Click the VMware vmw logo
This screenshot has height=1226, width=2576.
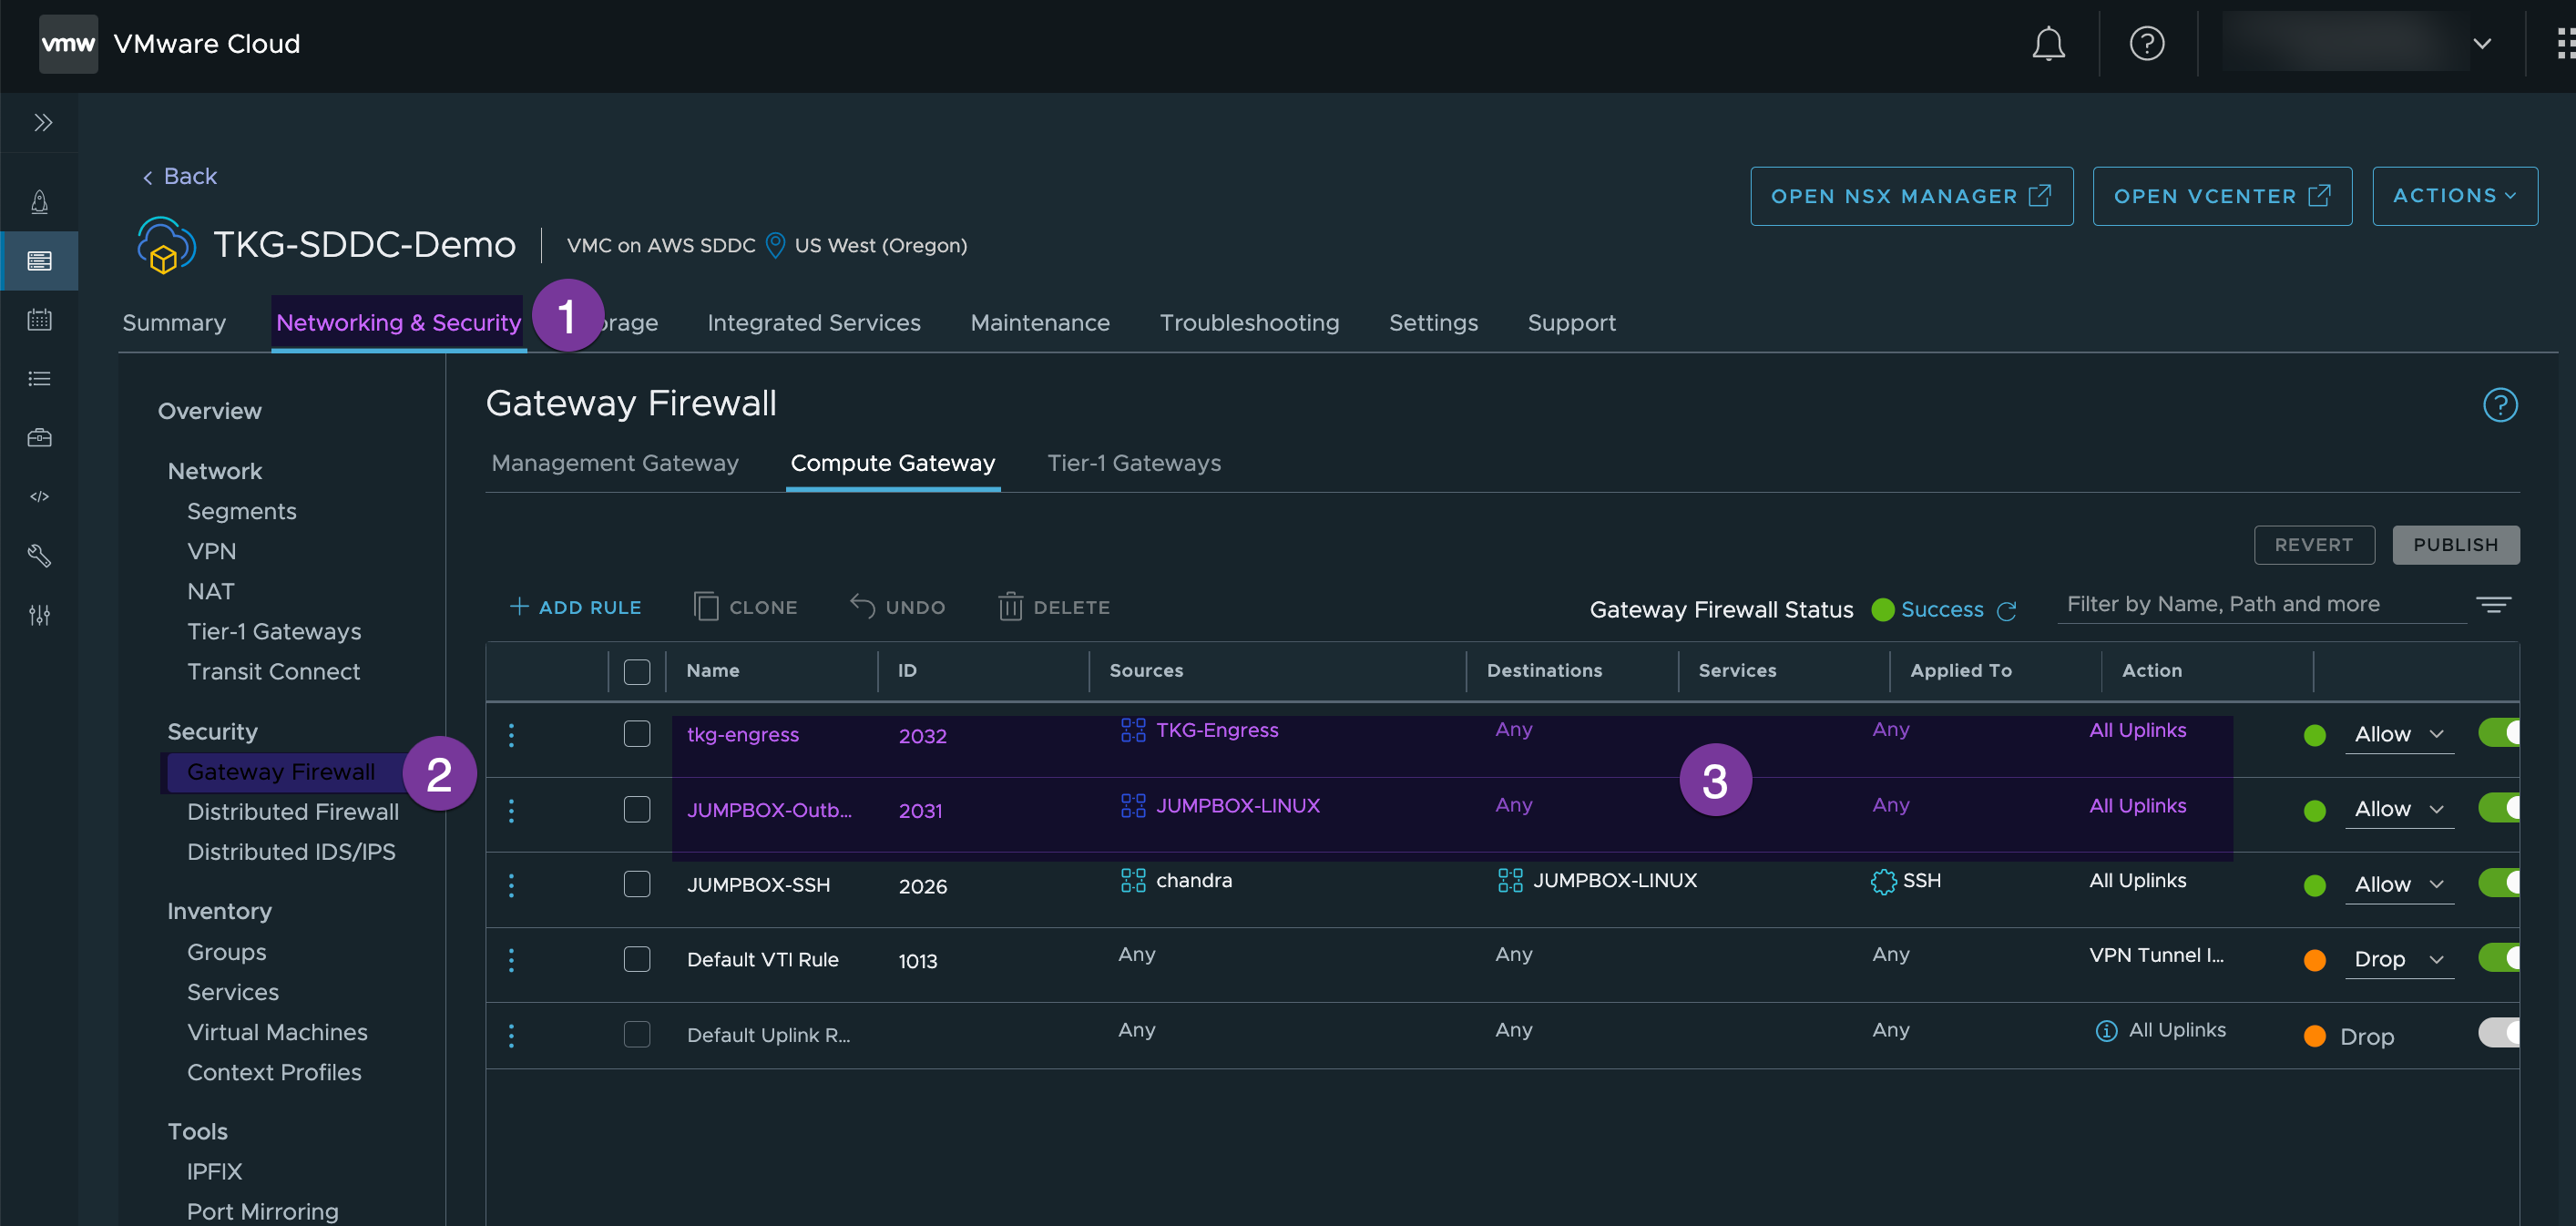click(68, 44)
